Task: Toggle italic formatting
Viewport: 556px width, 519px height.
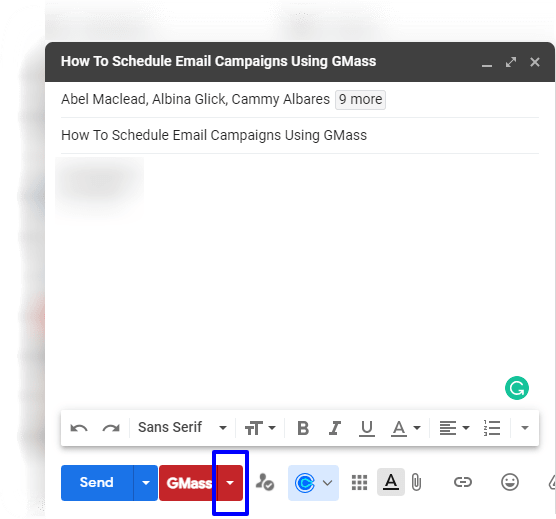Action: pyautogui.click(x=334, y=428)
